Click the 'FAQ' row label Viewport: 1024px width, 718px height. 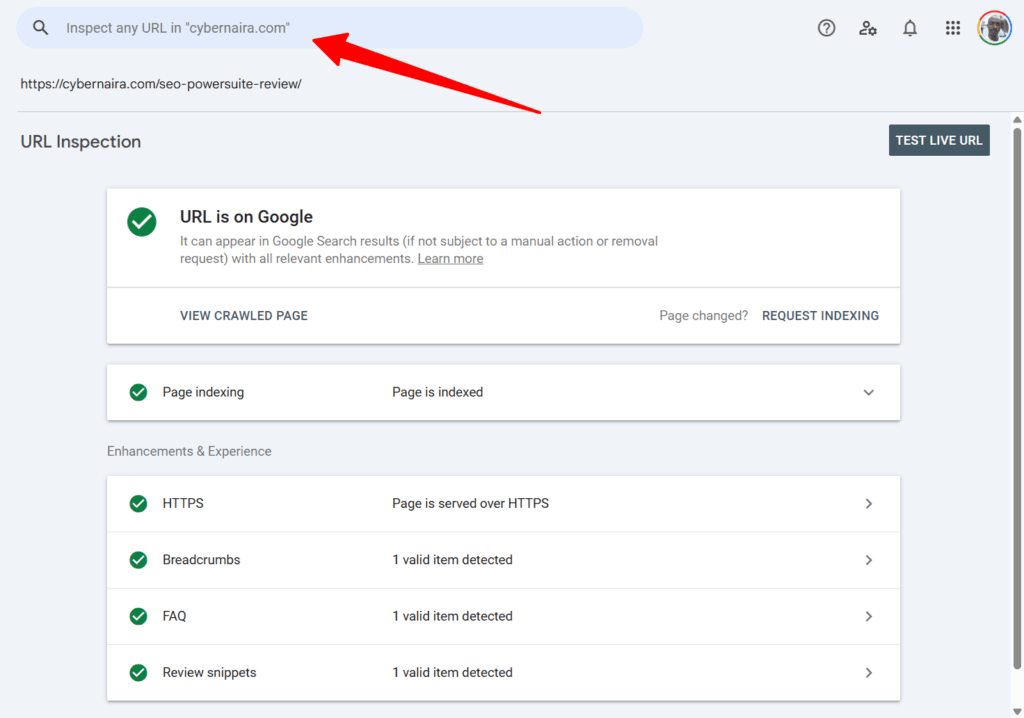tap(174, 616)
